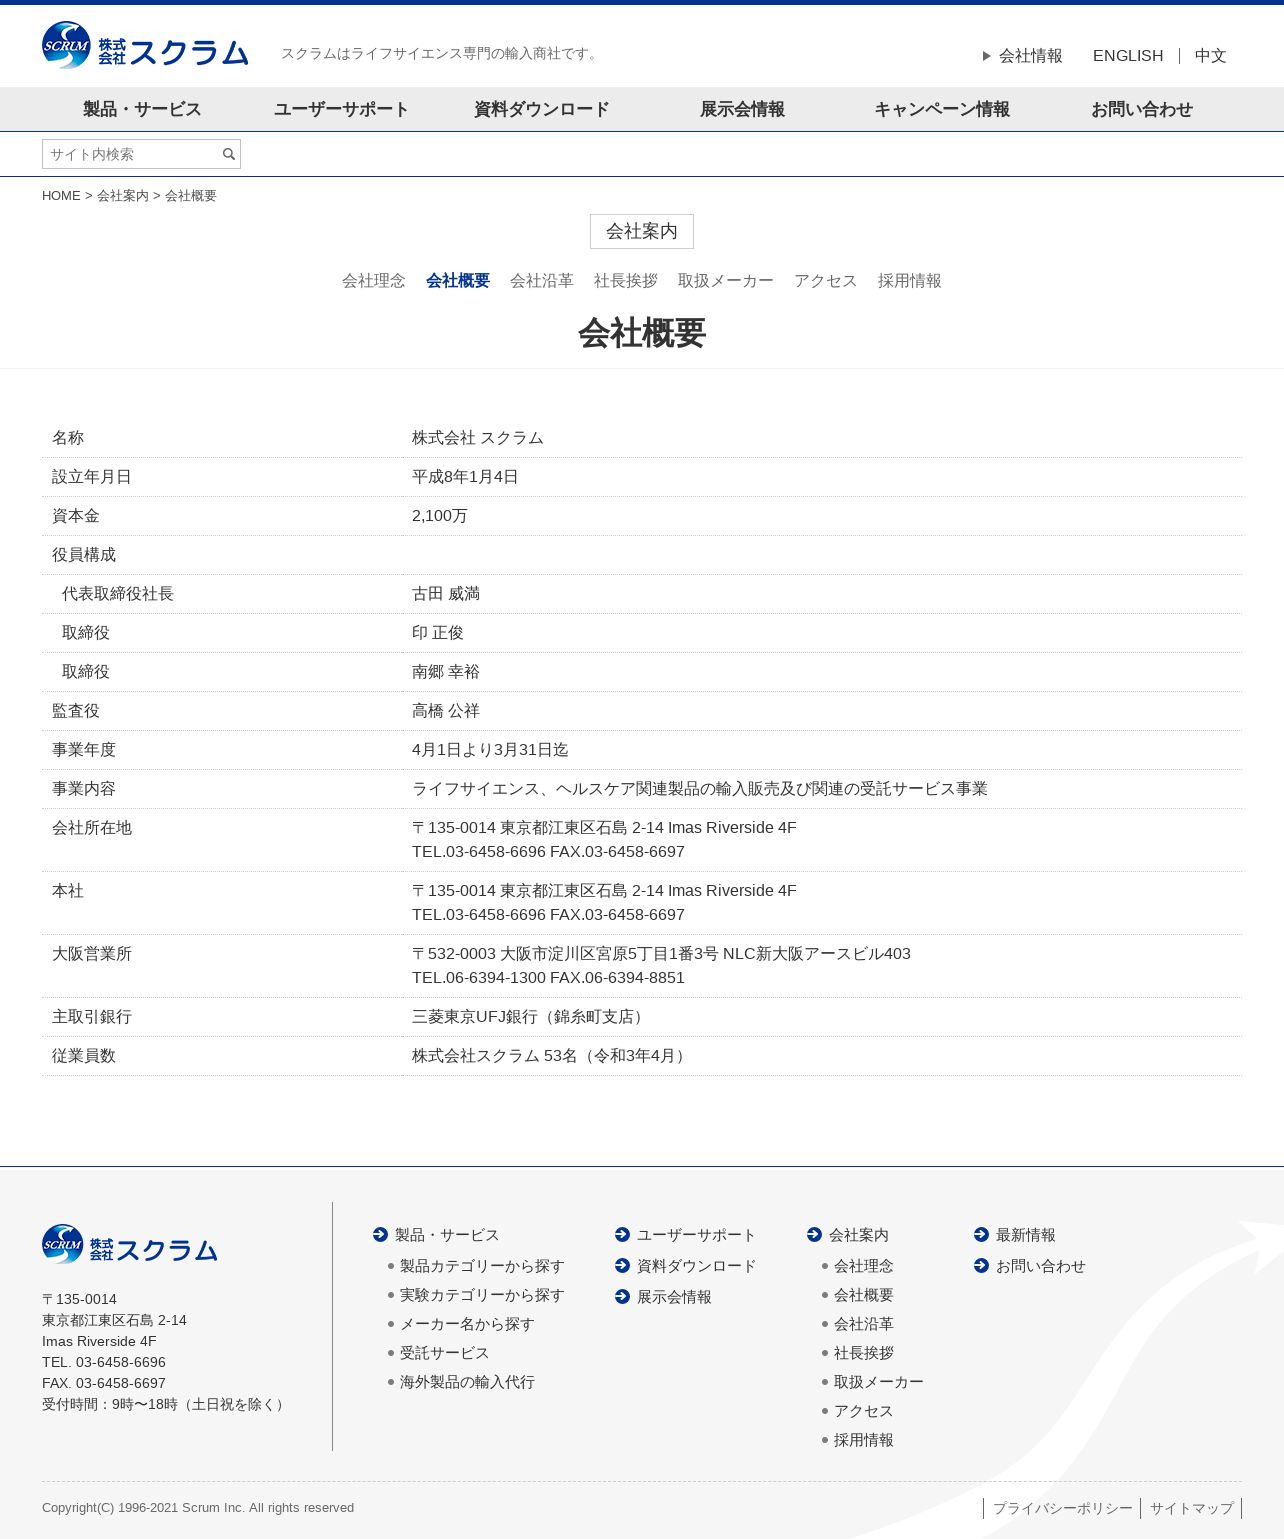Click the 三菱東京UFJ銀行（錦糸町支店） bank text
Image resolution: width=1284 pixels, height=1539 pixels.
[x=531, y=1017]
